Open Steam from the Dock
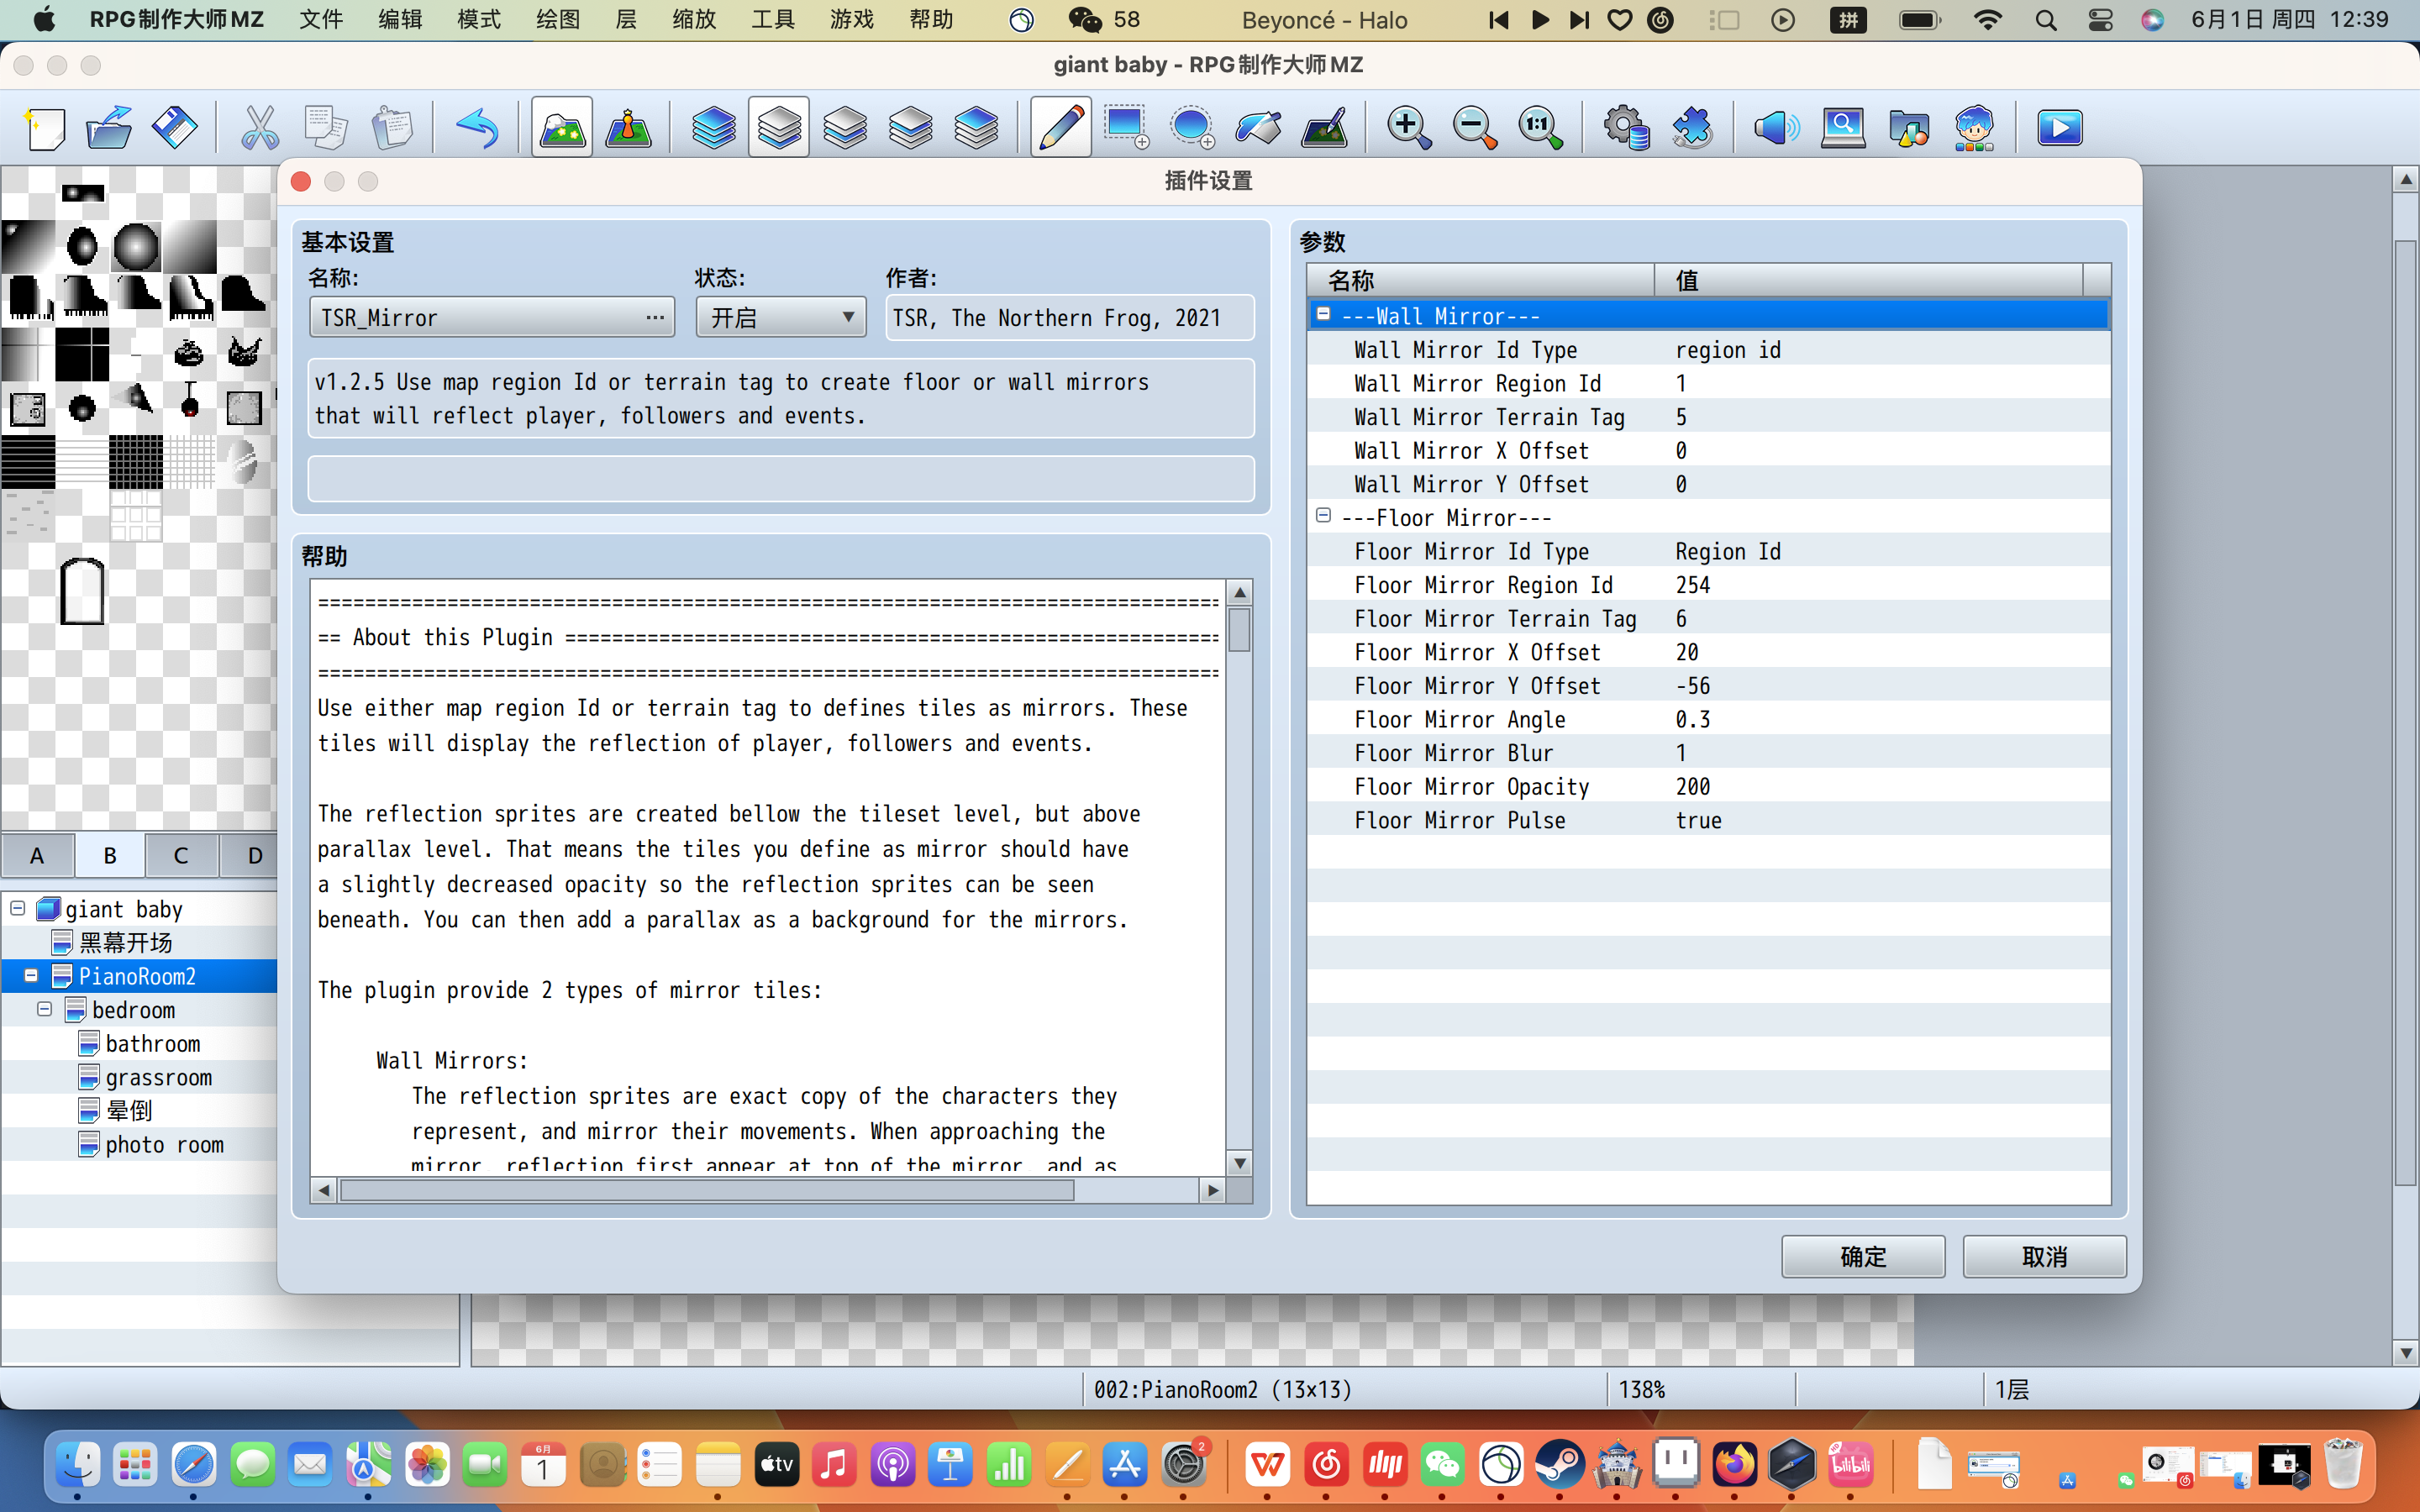The width and height of the screenshot is (2420, 1512). point(1560,1466)
